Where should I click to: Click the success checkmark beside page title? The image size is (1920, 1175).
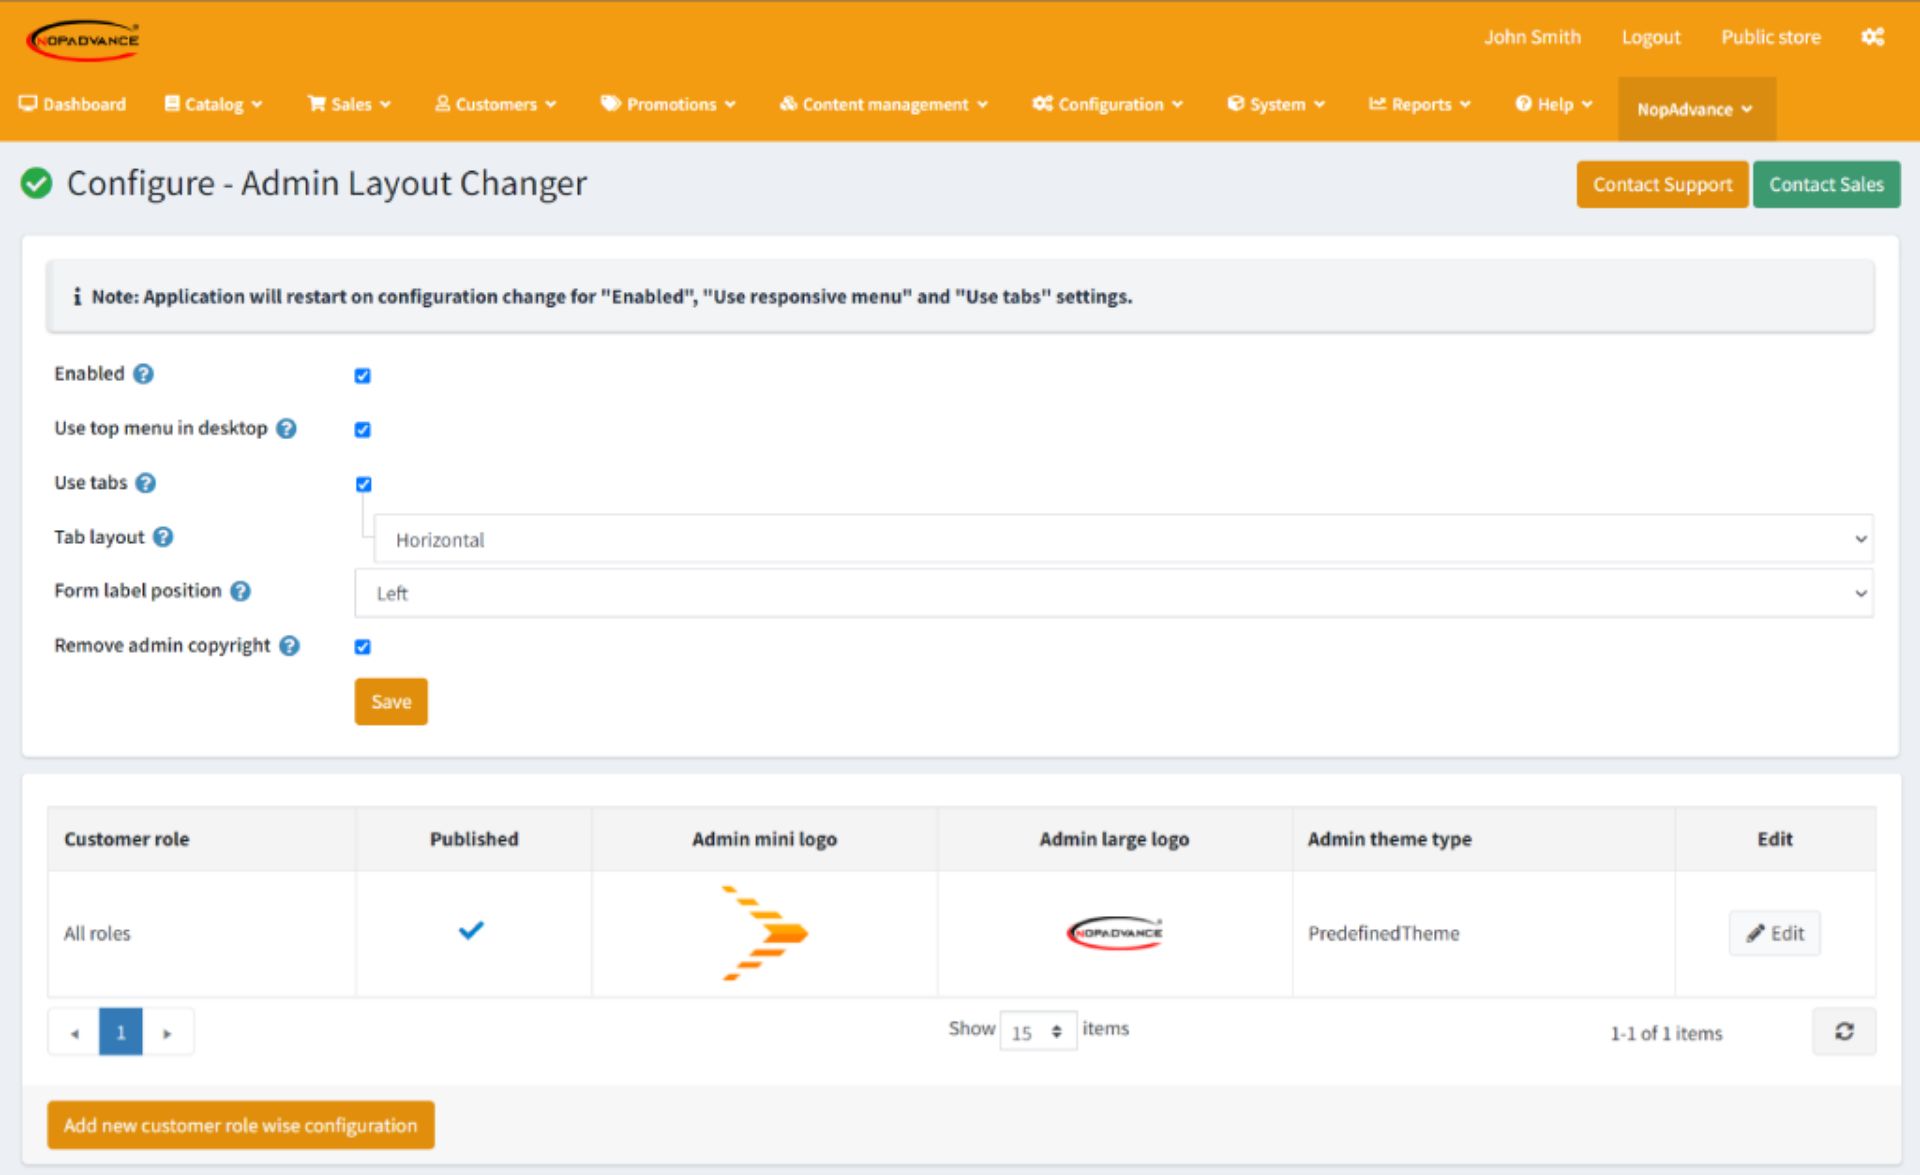coord(36,183)
